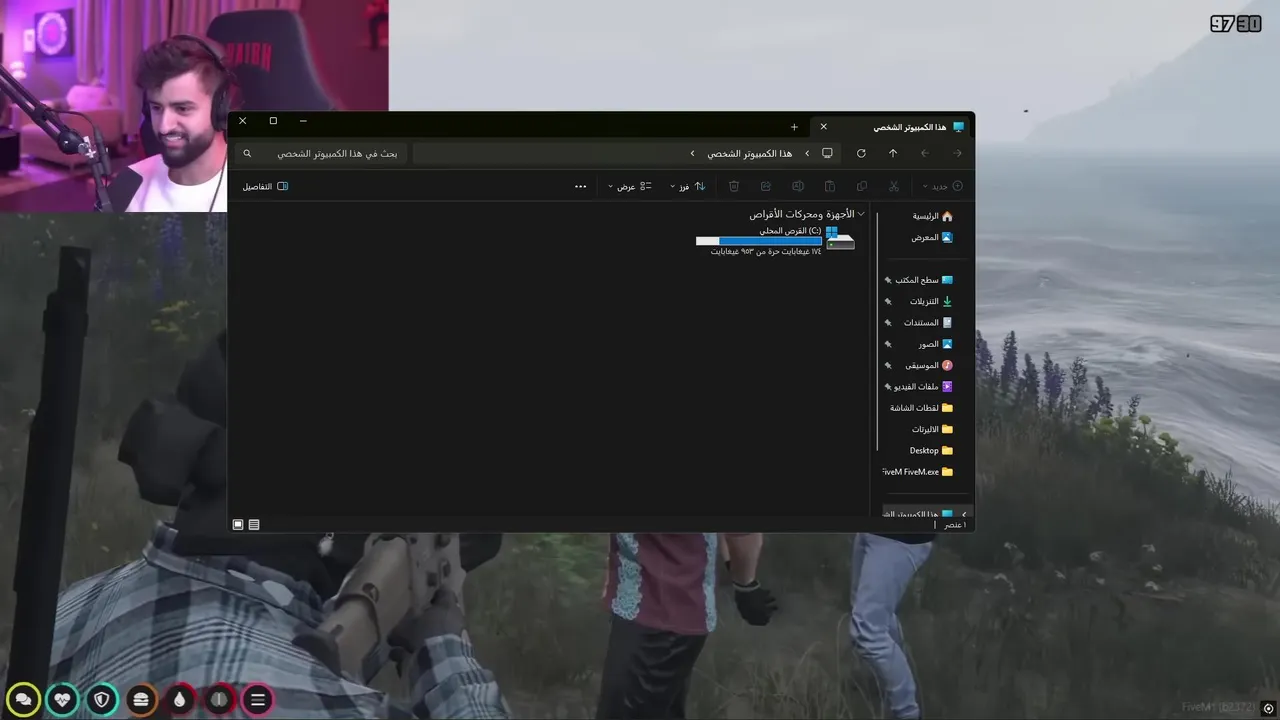Viewport: 1280px width, 720px height.
Task: Open the FiveM FiveM.exe folder
Action: coord(919,472)
